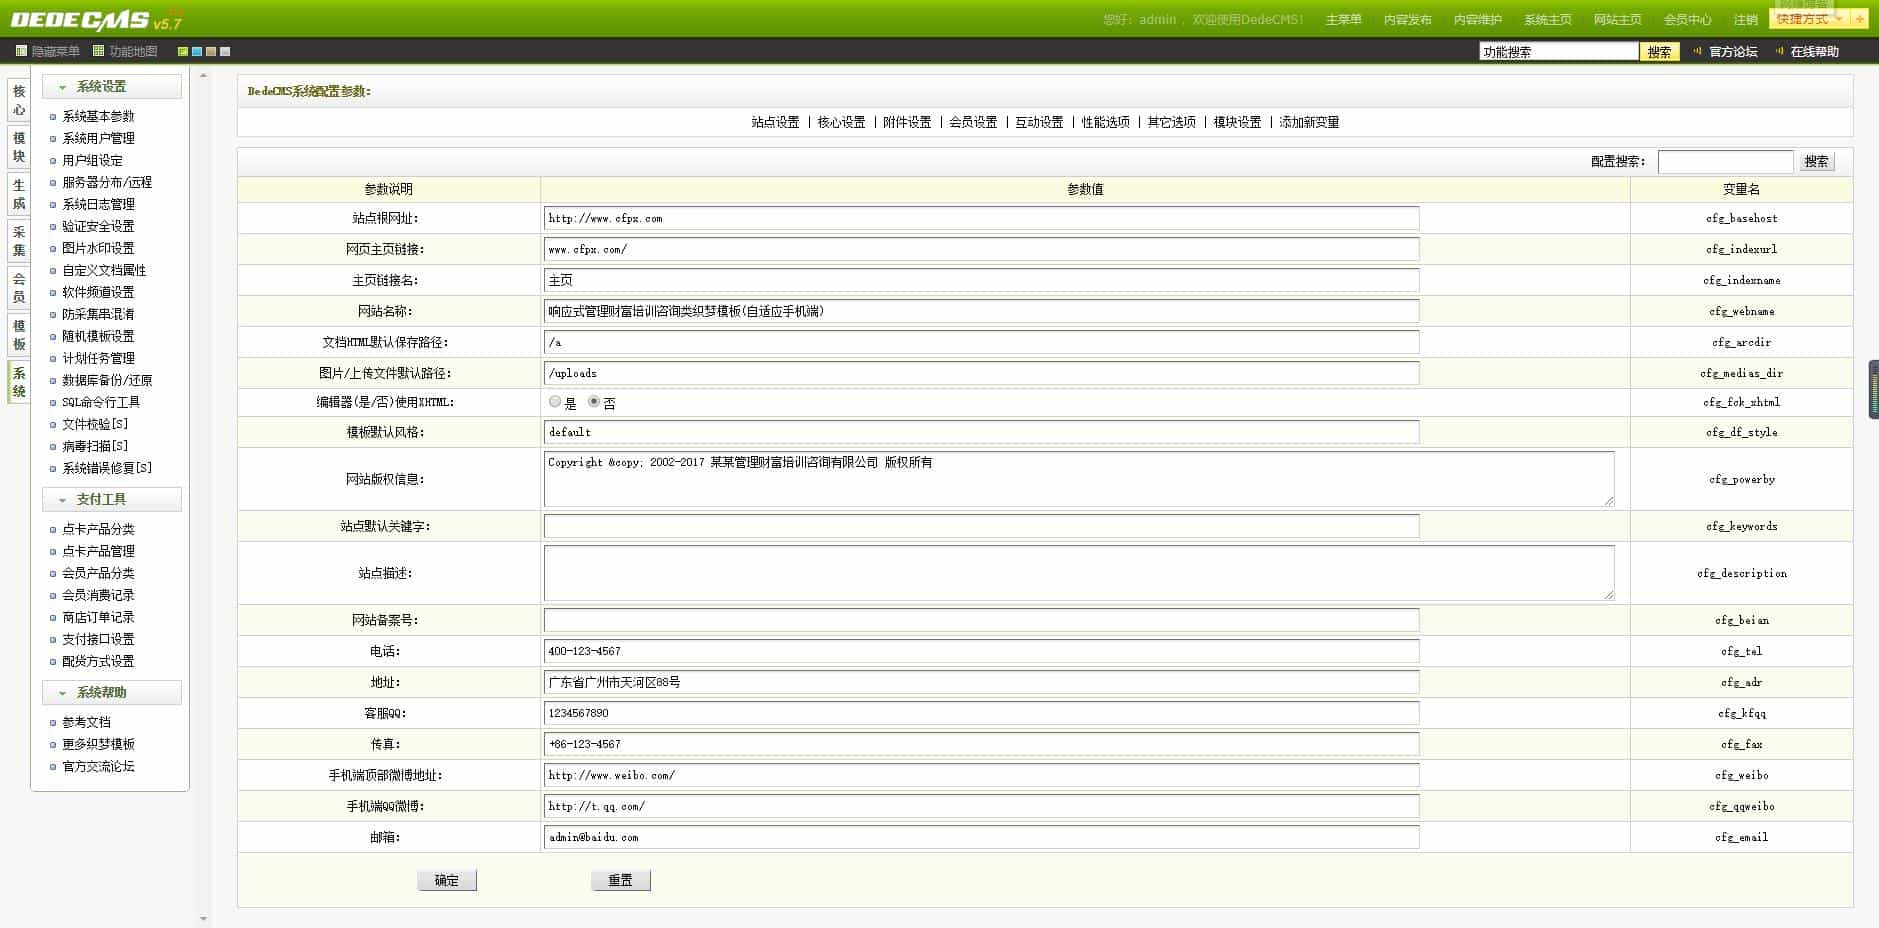Click the 站点根网址 input field
Viewport: 1879px width, 928px height.
click(982, 218)
